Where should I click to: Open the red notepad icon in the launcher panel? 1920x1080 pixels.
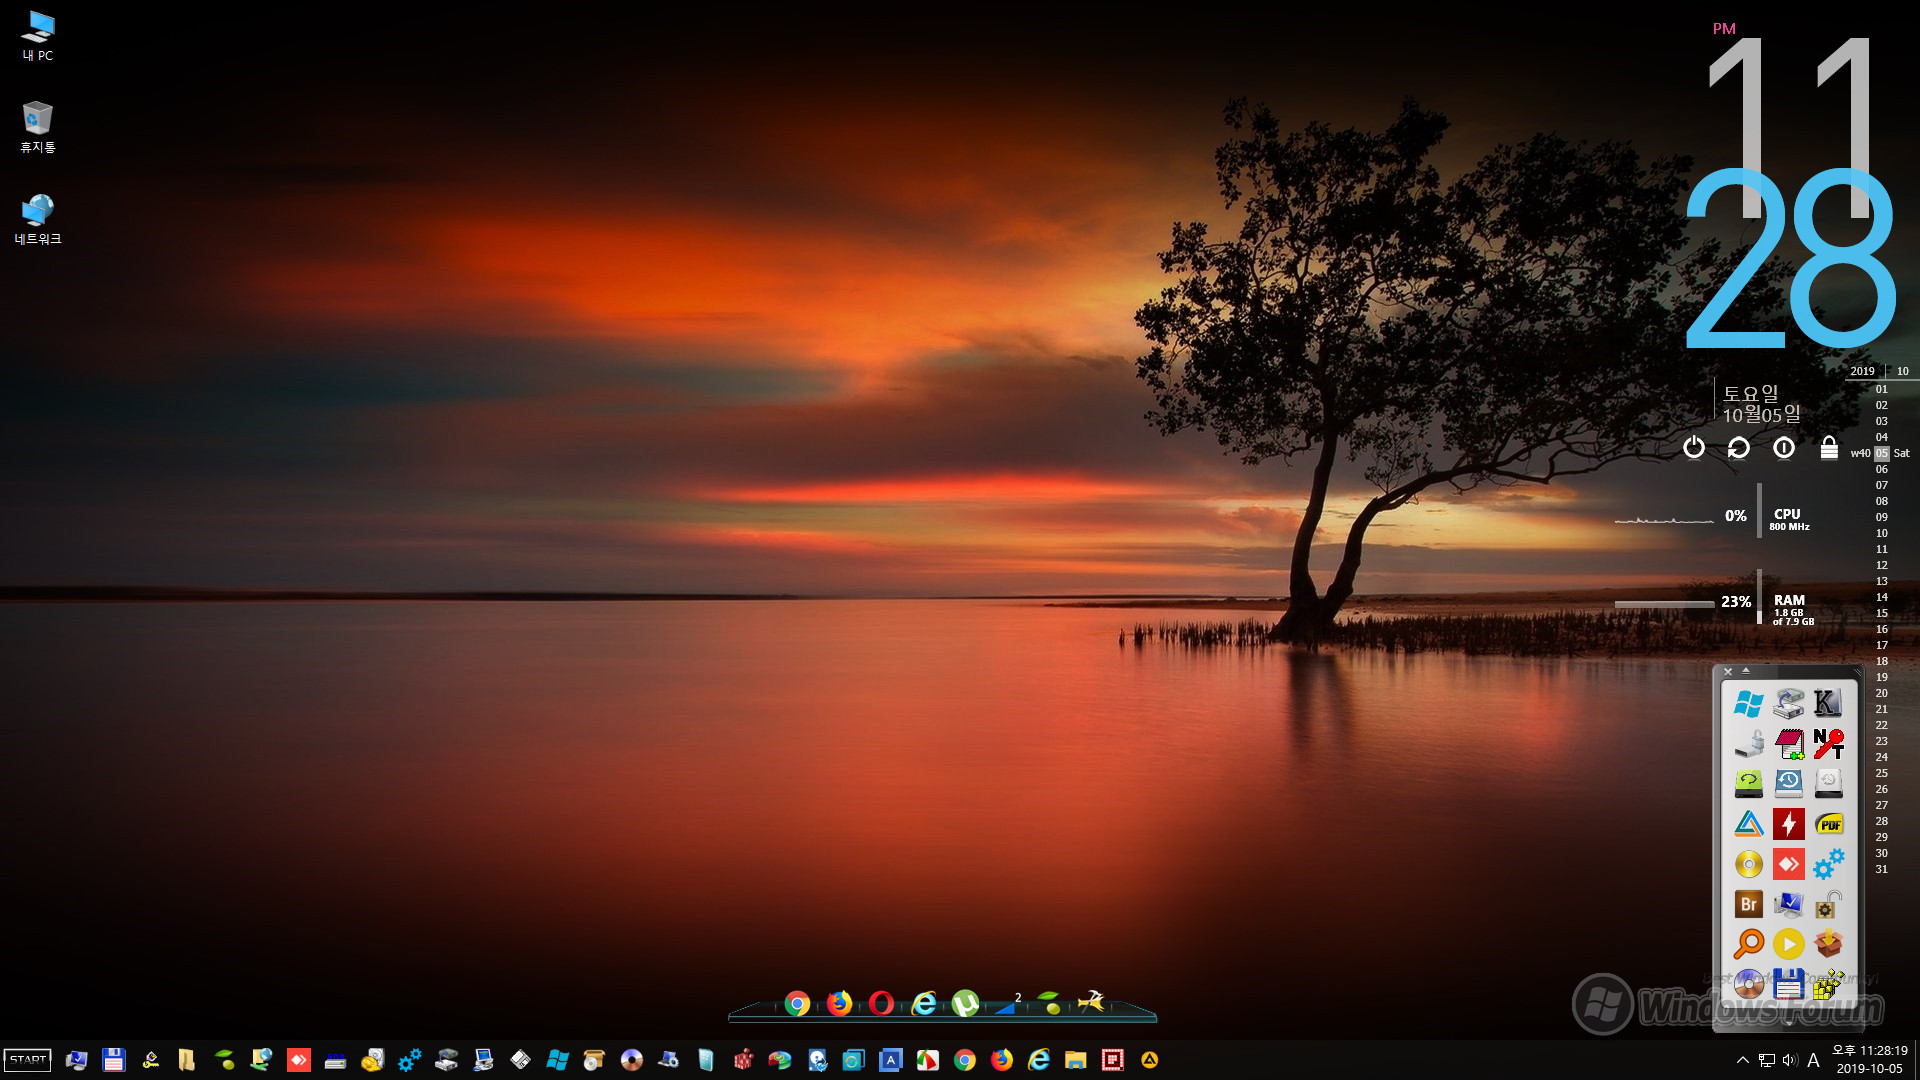(x=1788, y=743)
